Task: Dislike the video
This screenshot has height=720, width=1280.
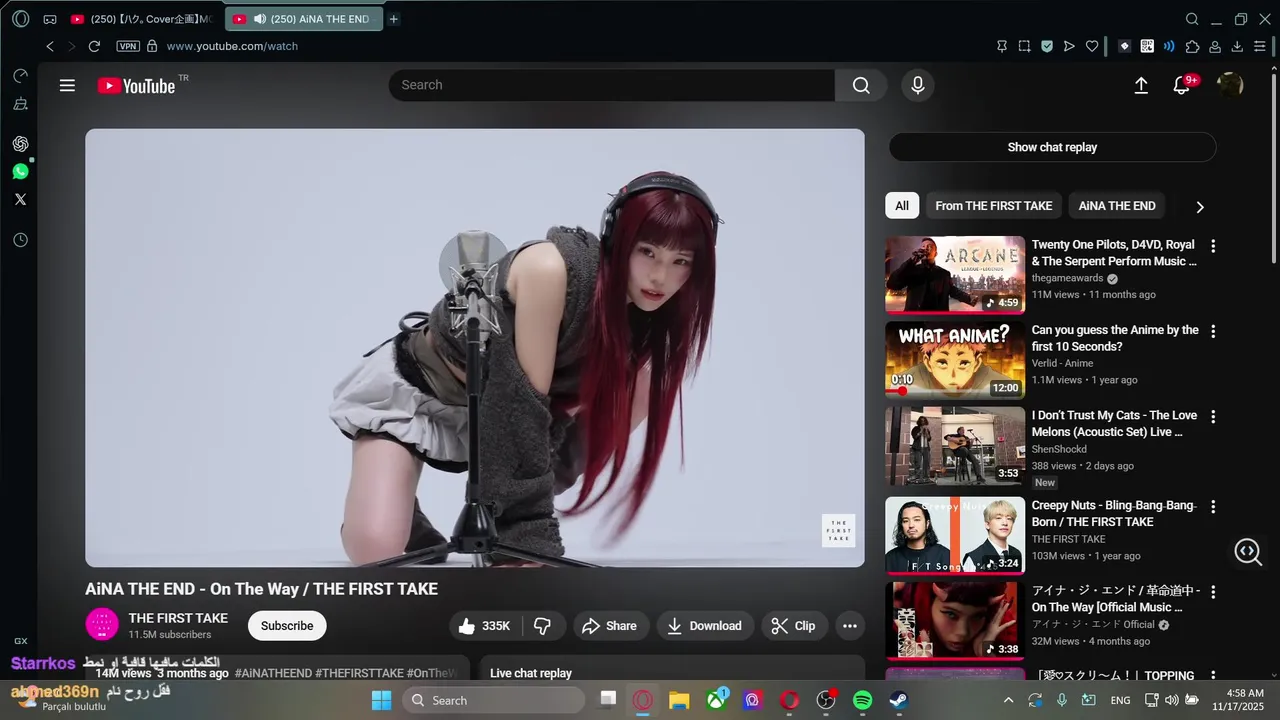Action: 543,626
